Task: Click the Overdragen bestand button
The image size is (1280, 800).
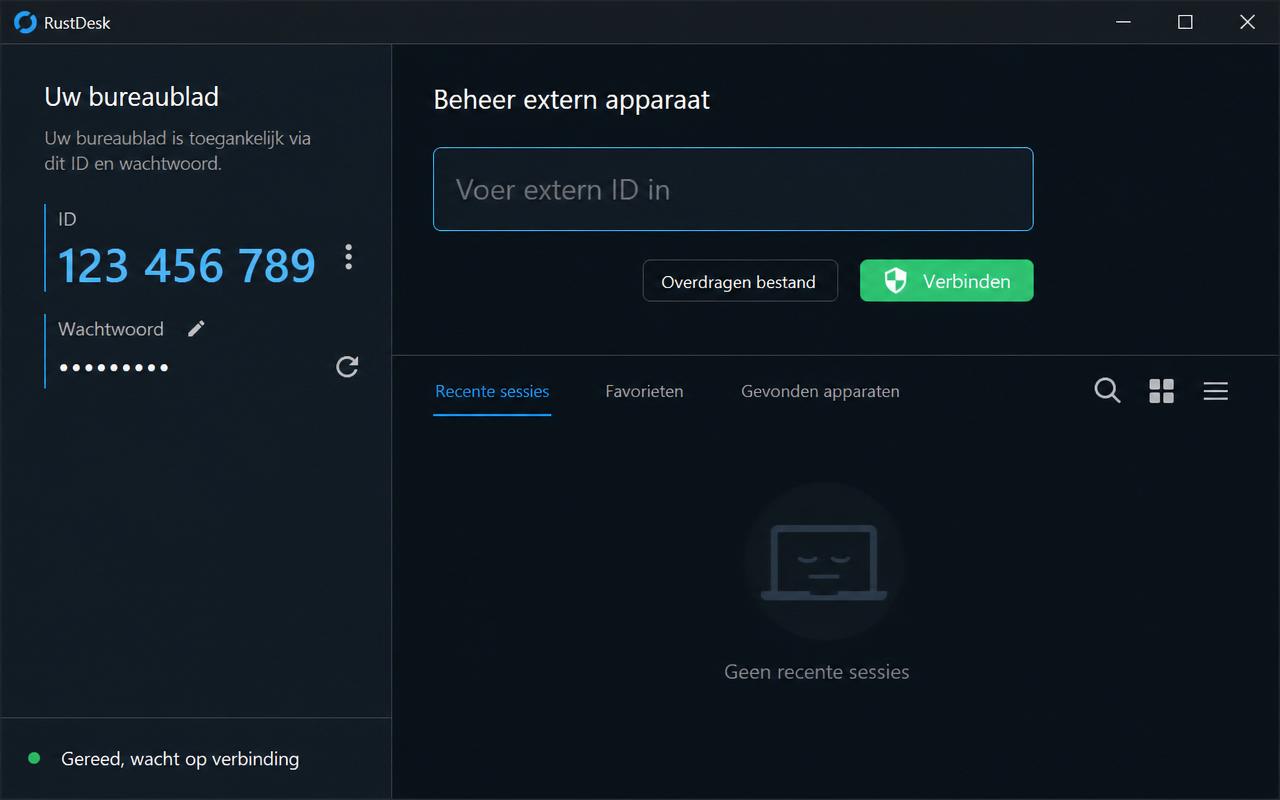Action: click(x=740, y=281)
